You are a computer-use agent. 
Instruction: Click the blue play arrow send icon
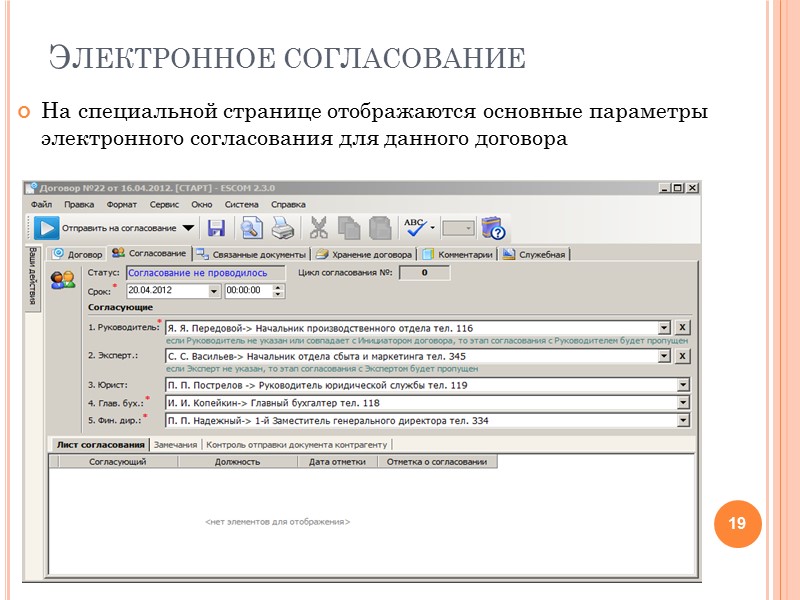point(46,228)
